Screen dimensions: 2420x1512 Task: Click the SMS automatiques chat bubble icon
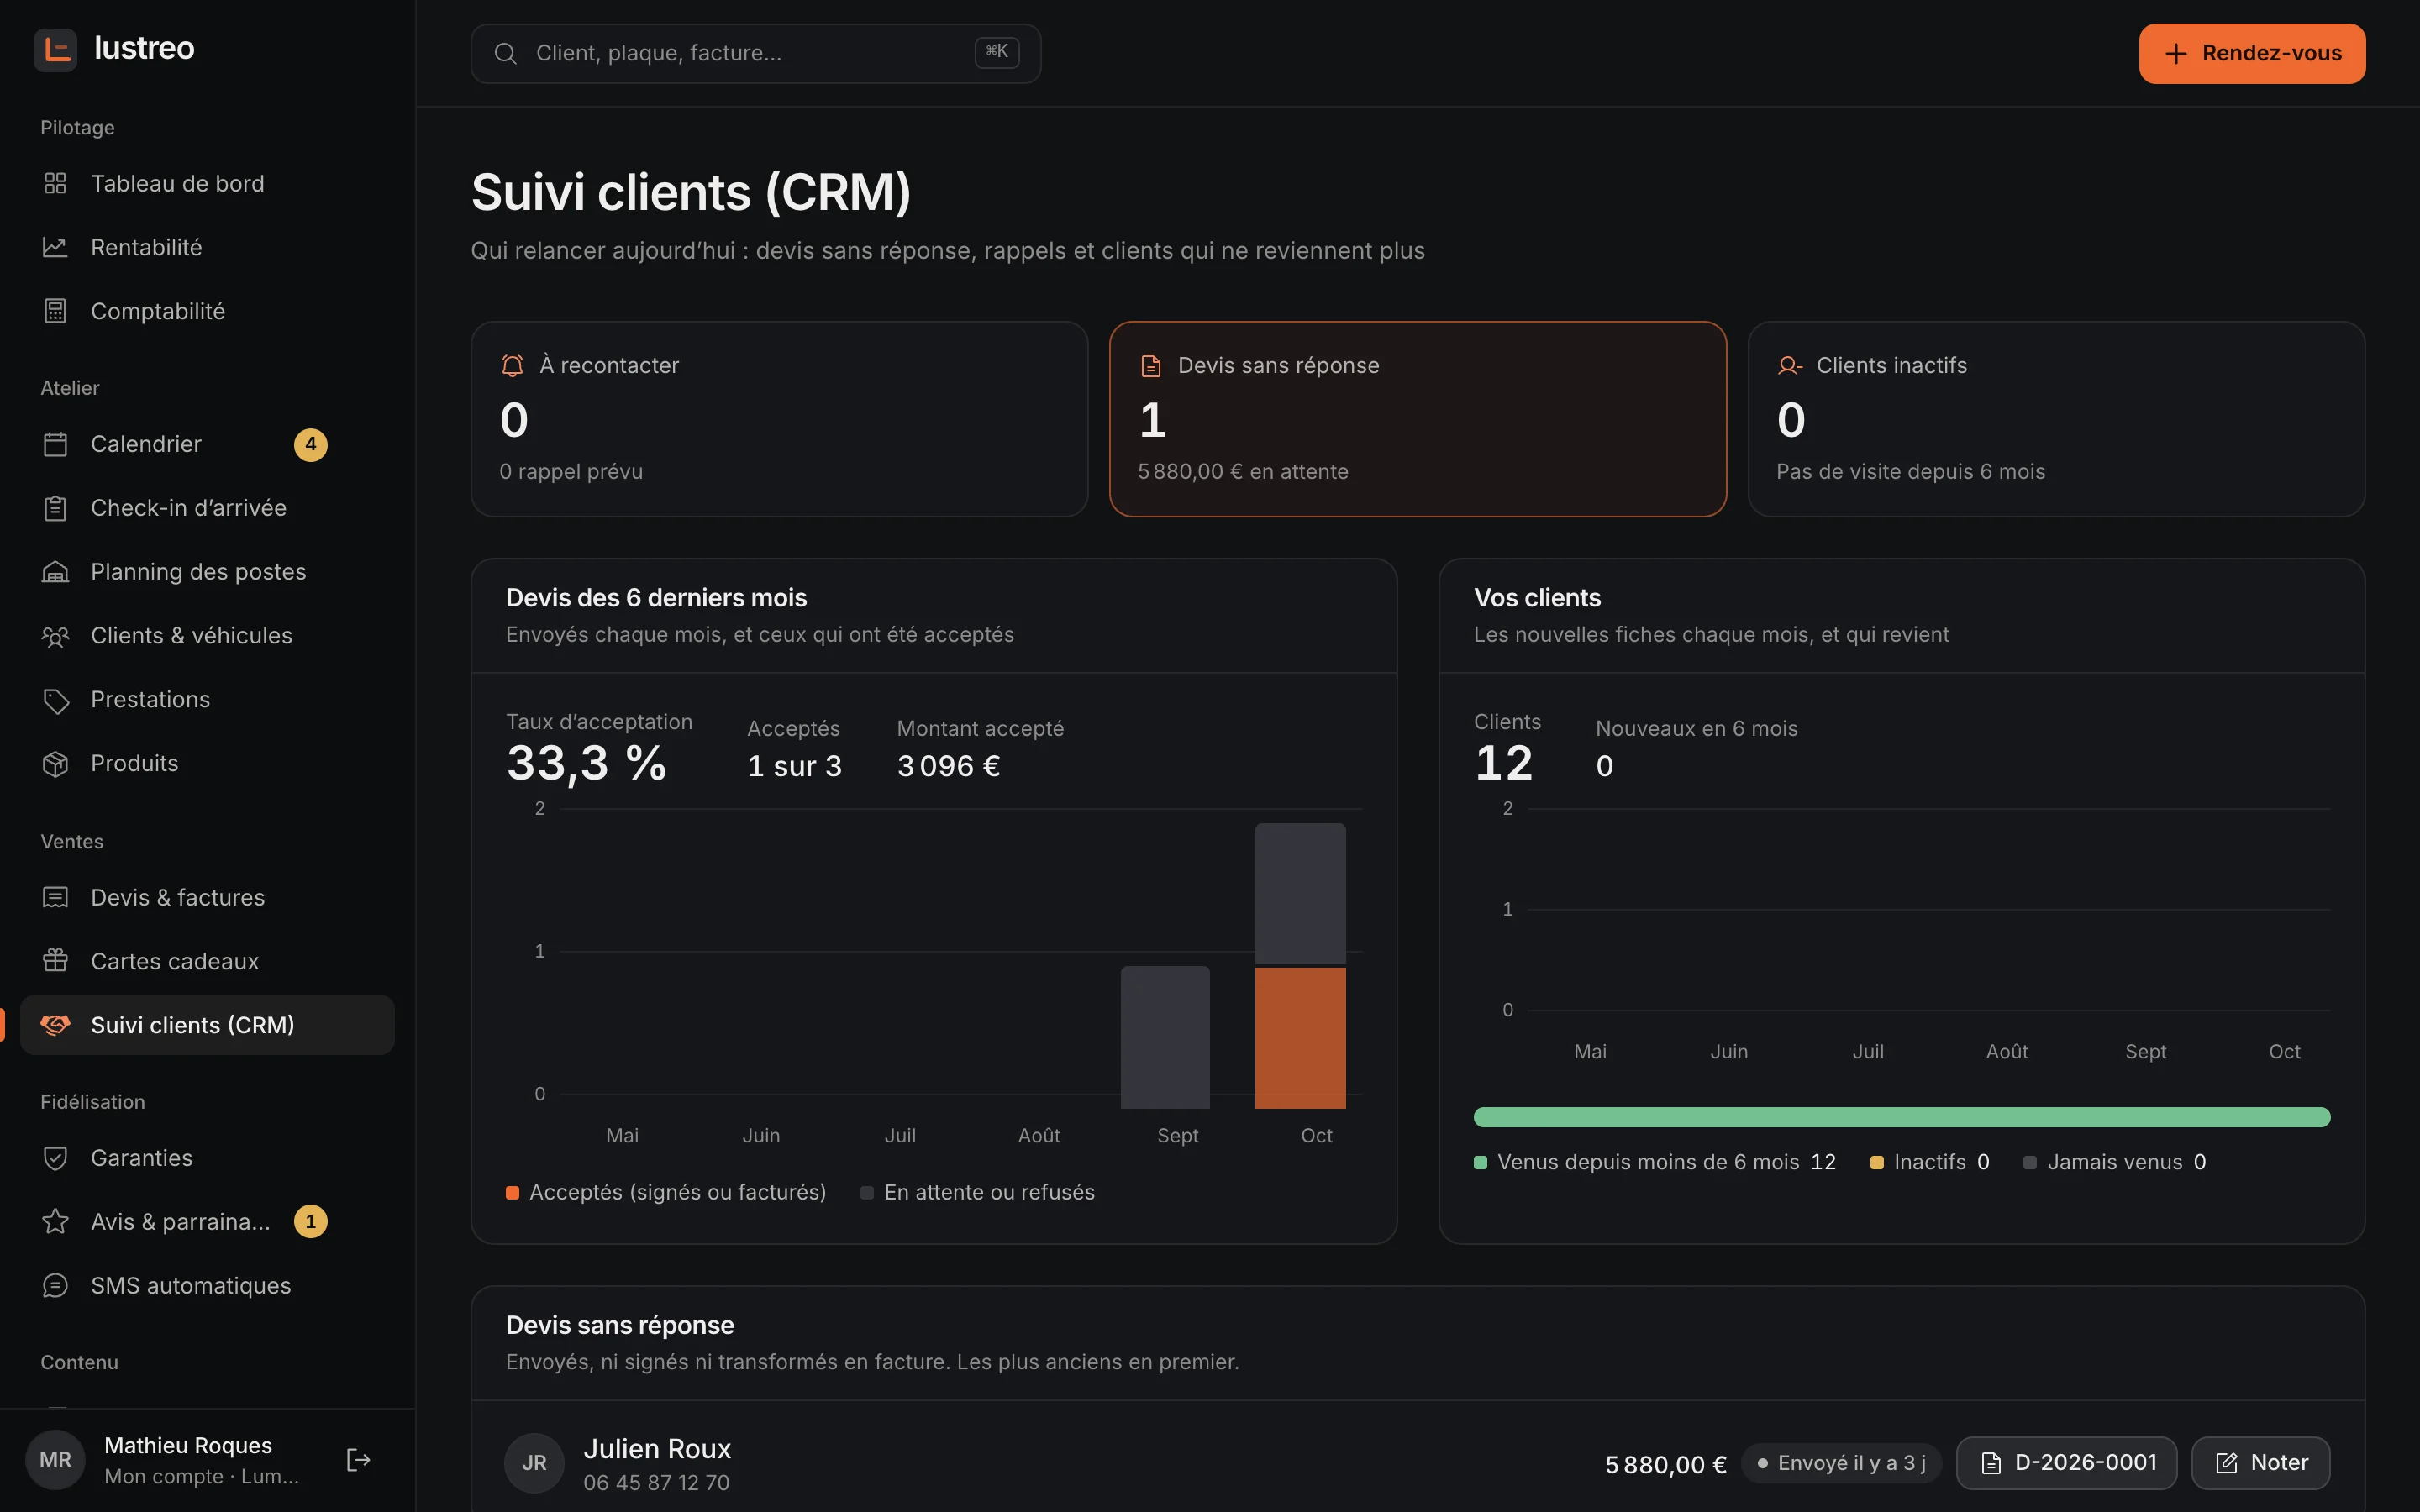(x=55, y=1286)
